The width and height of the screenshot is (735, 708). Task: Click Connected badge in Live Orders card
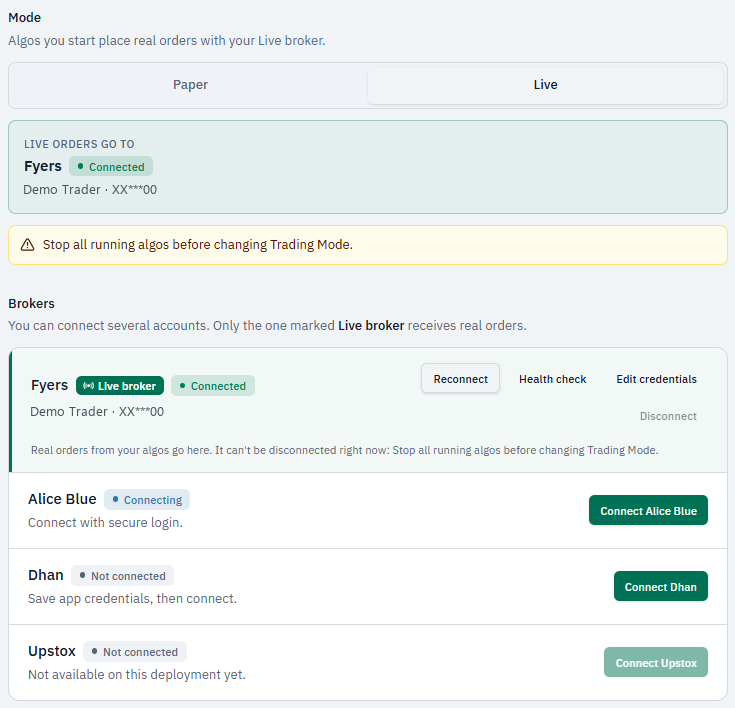tap(111, 166)
